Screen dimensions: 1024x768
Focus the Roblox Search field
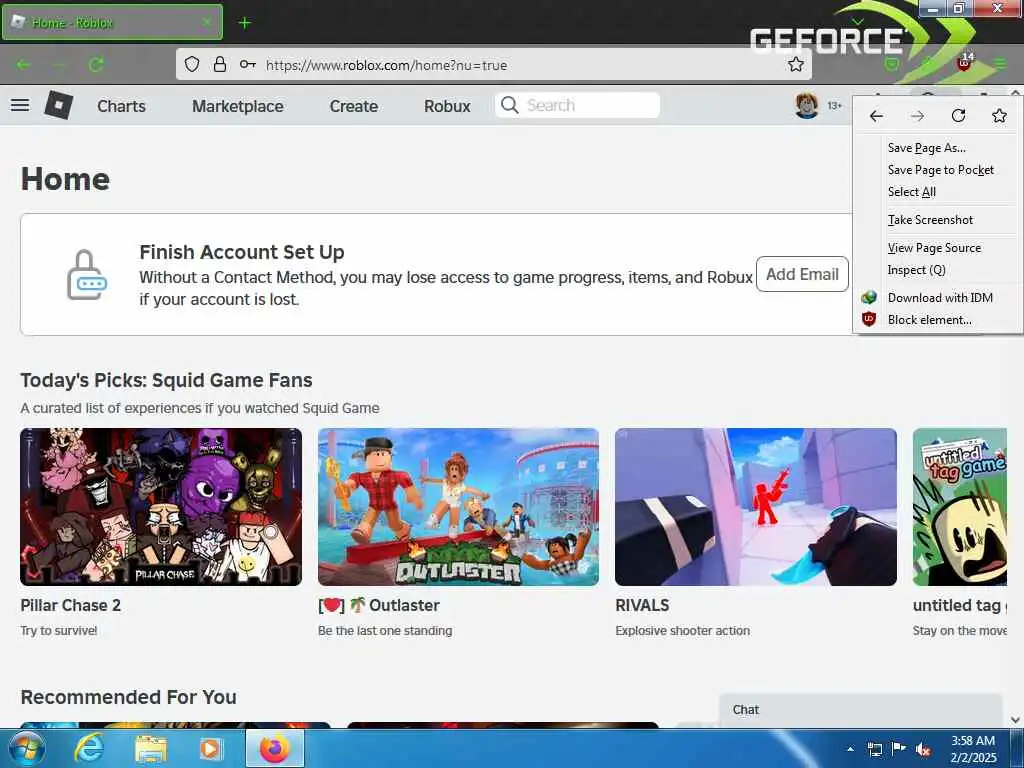tap(578, 105)
